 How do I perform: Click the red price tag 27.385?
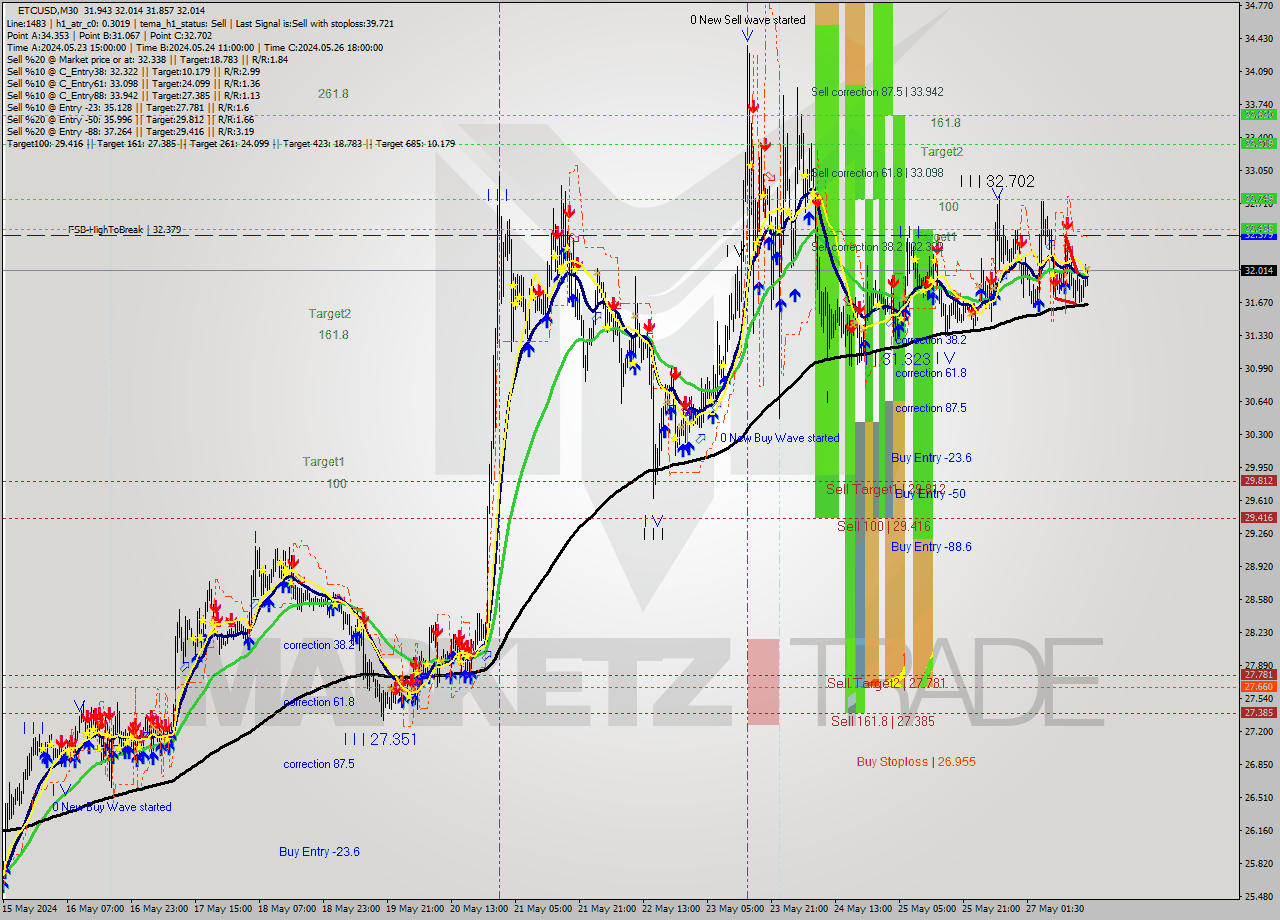coord(1258,713)
